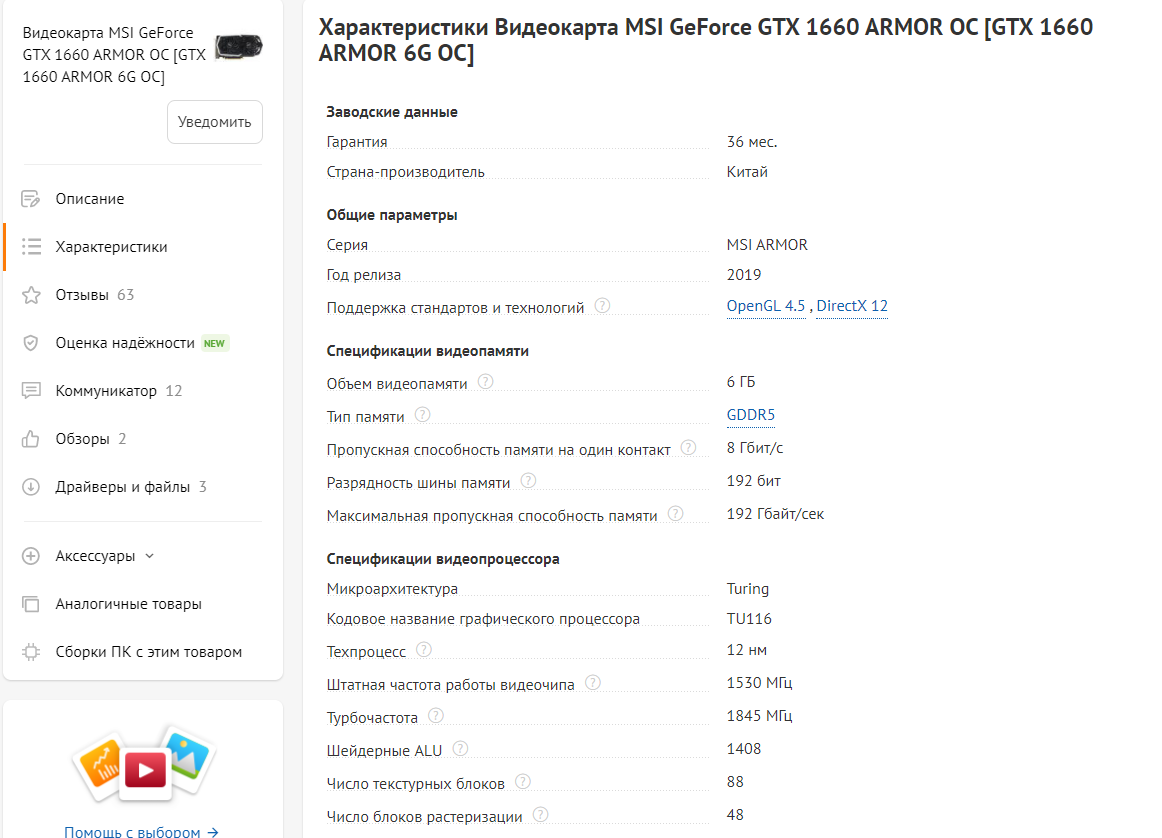Open Аналогичные товары section
1162x838 pixels.
128,604
